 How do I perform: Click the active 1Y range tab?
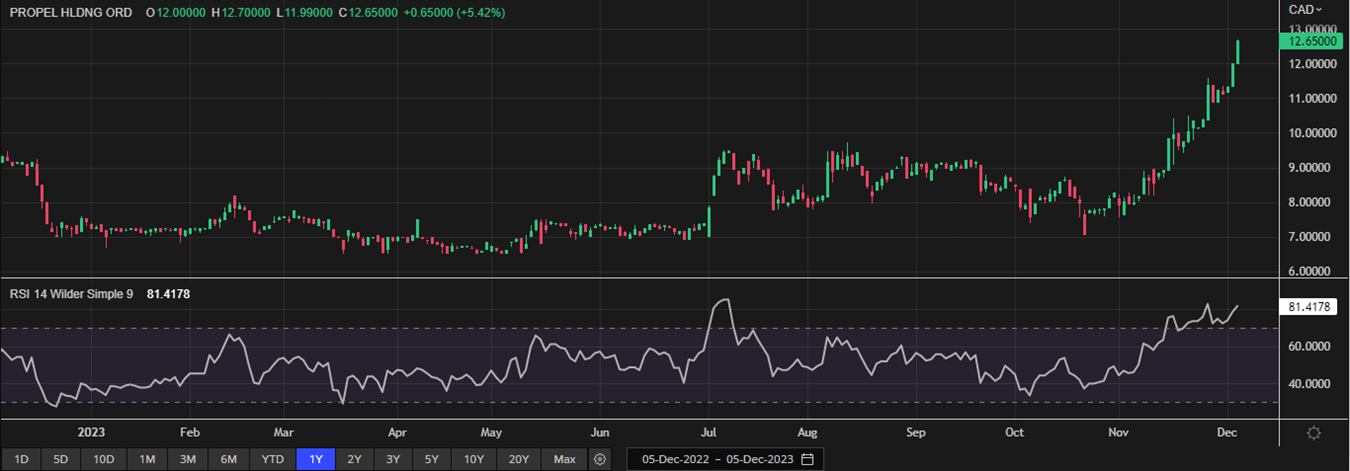coord(316,459)
